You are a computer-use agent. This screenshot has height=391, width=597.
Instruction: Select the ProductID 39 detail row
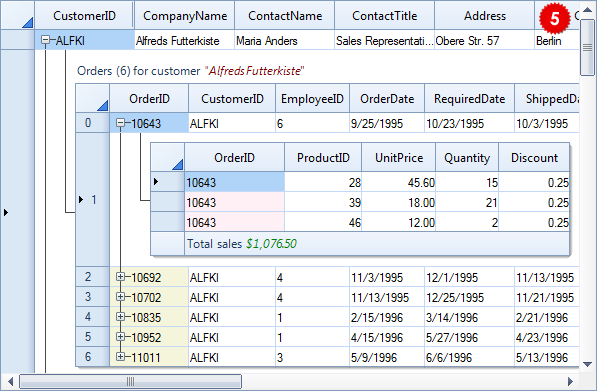click(x=360, y=202)
